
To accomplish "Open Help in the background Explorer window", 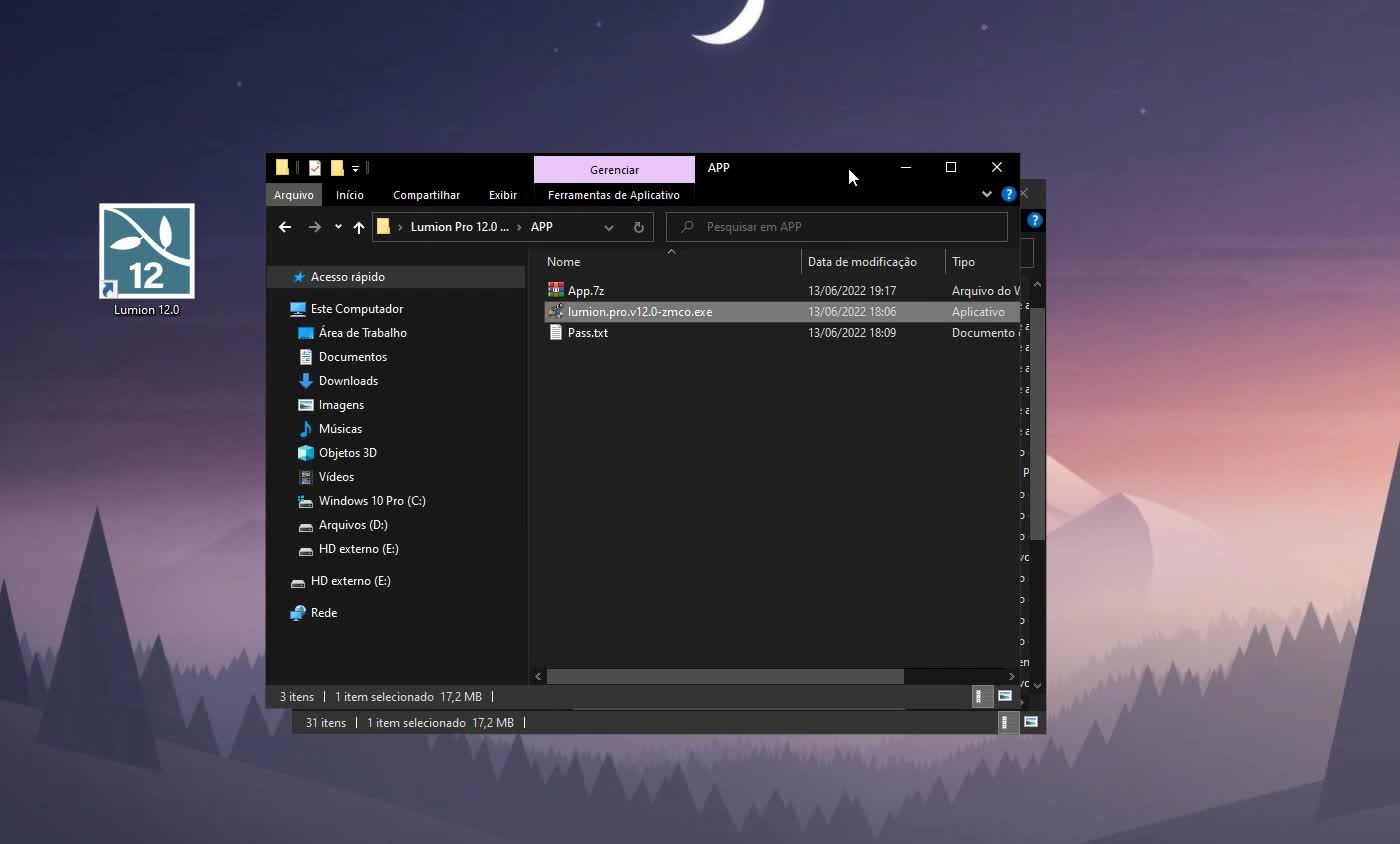I will (x=1035, y=220).
